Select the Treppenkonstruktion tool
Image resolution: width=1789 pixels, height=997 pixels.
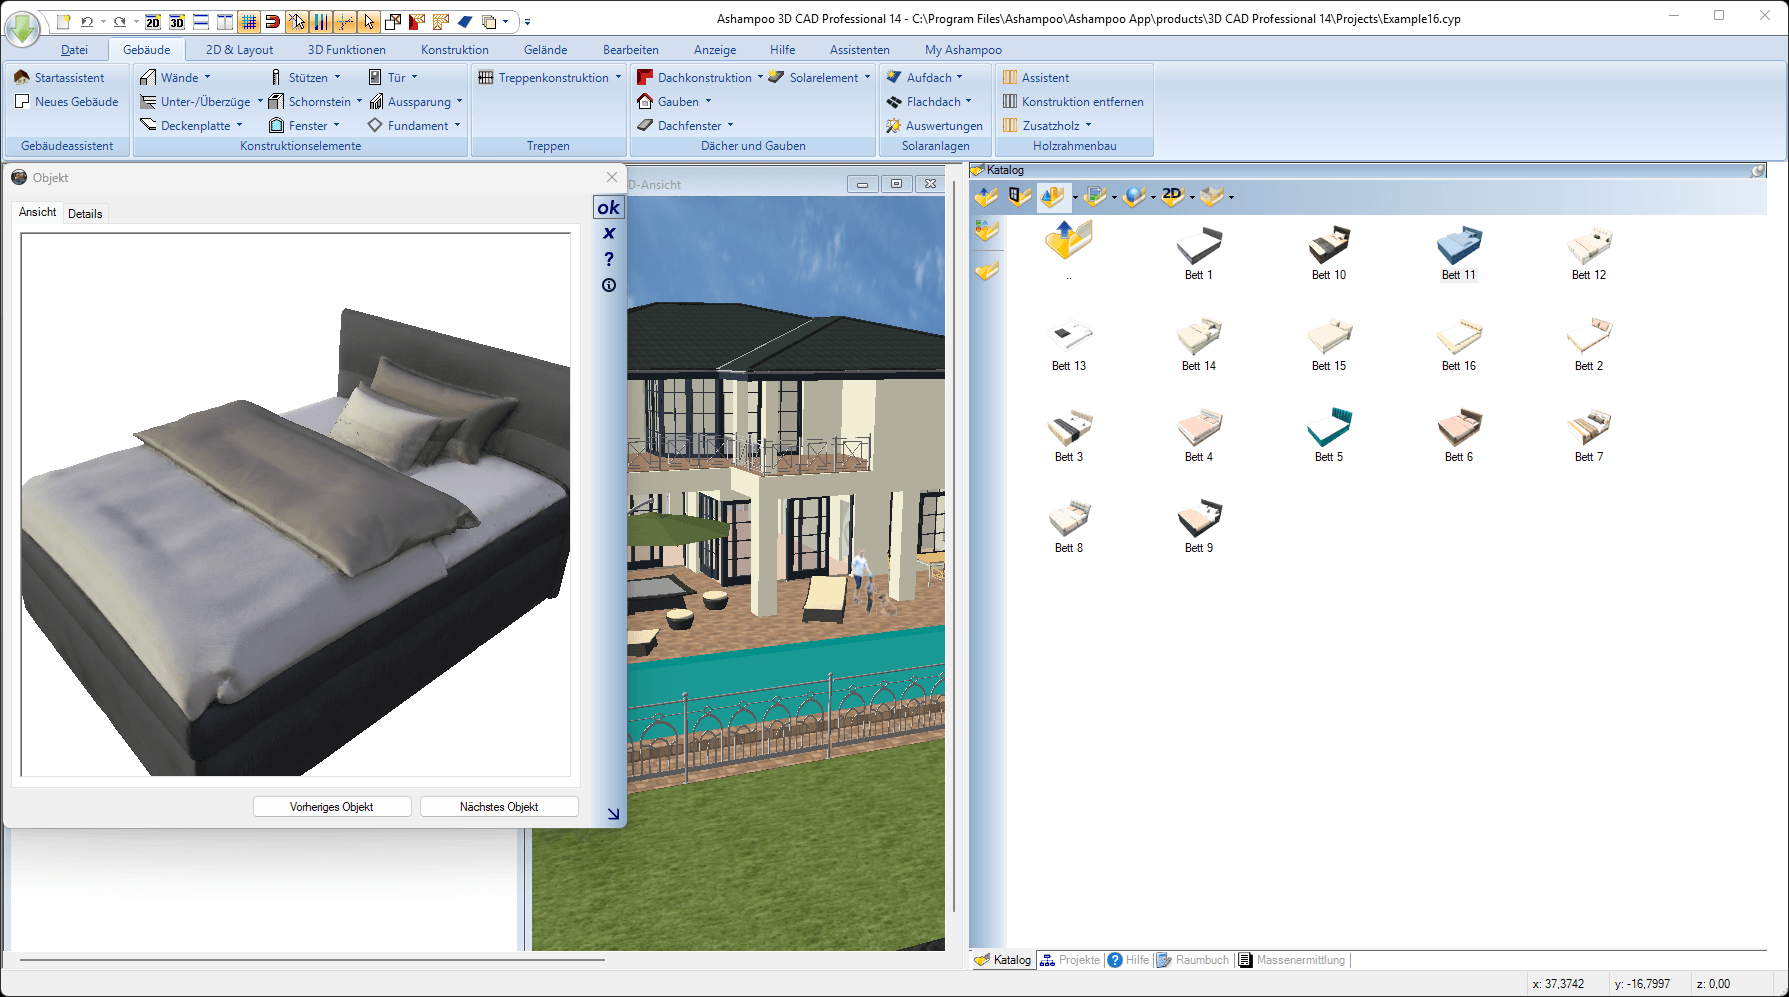click(548, 77)
